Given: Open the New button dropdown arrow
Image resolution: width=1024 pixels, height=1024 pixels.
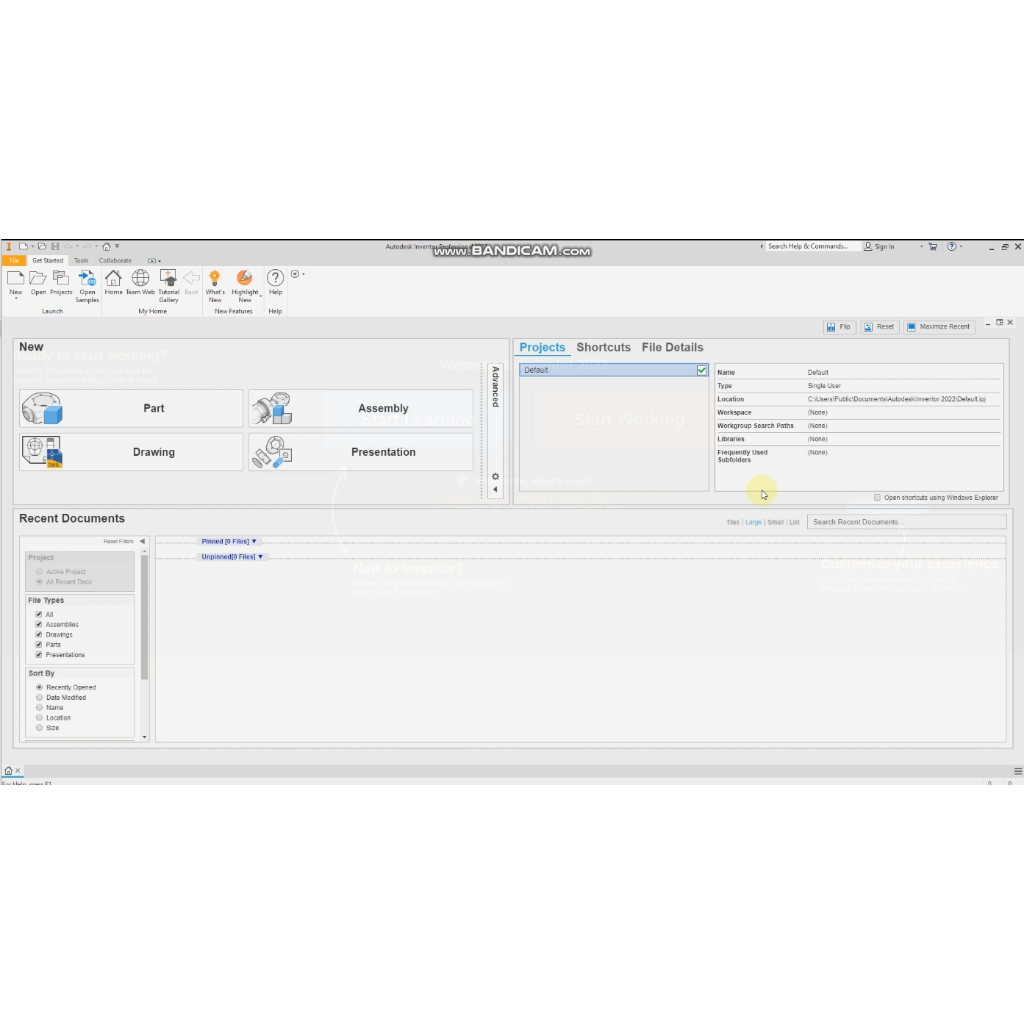Looking at the screenshot, I should tap(16, 298).
